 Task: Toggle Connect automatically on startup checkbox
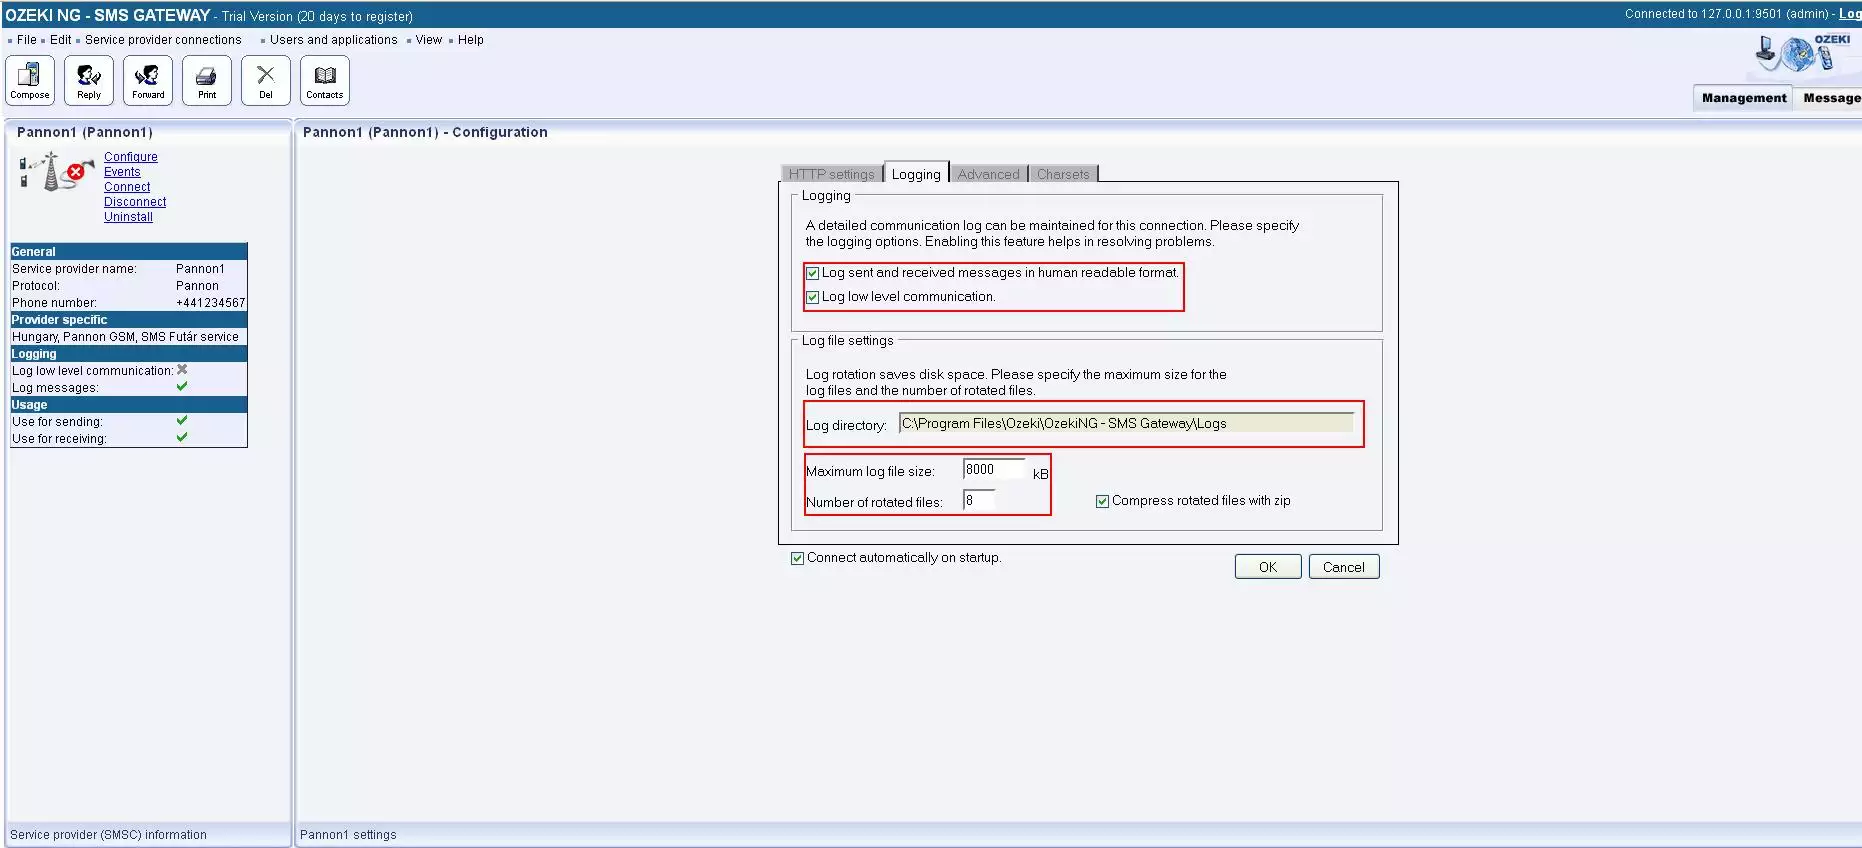[x=797, y=558]
